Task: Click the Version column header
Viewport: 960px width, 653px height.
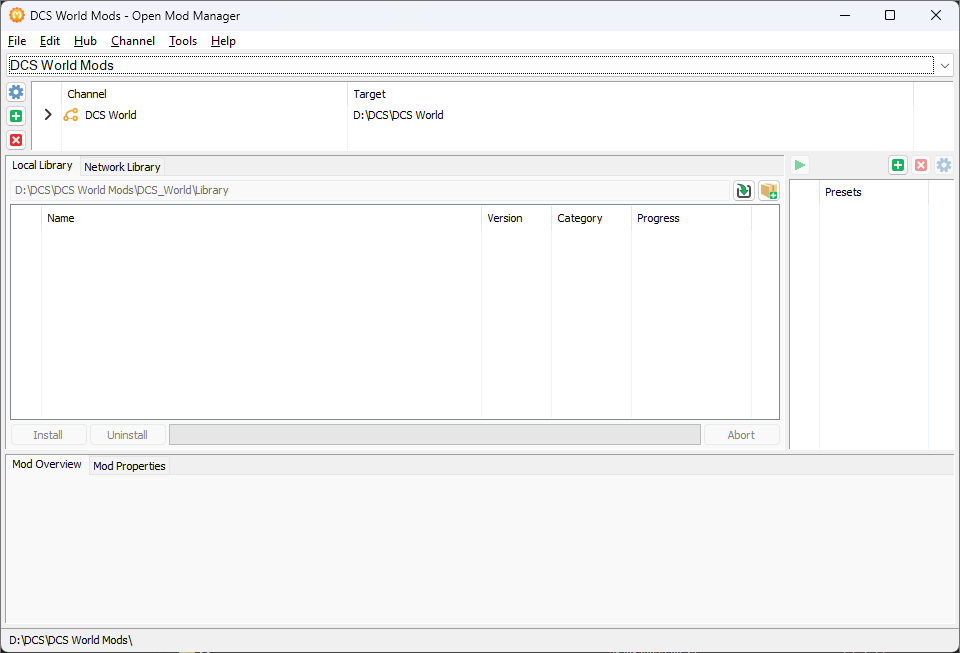Action: tap(515, 218)
